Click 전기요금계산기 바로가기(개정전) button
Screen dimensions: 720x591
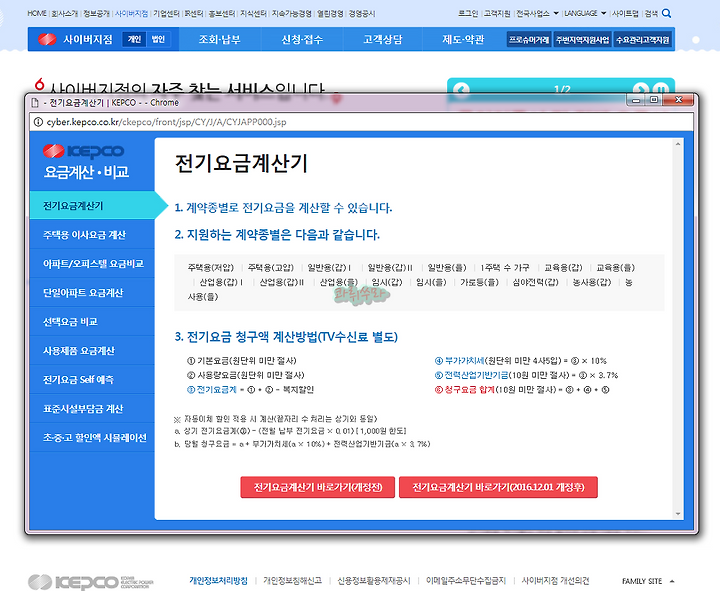[x=318, y=487]
